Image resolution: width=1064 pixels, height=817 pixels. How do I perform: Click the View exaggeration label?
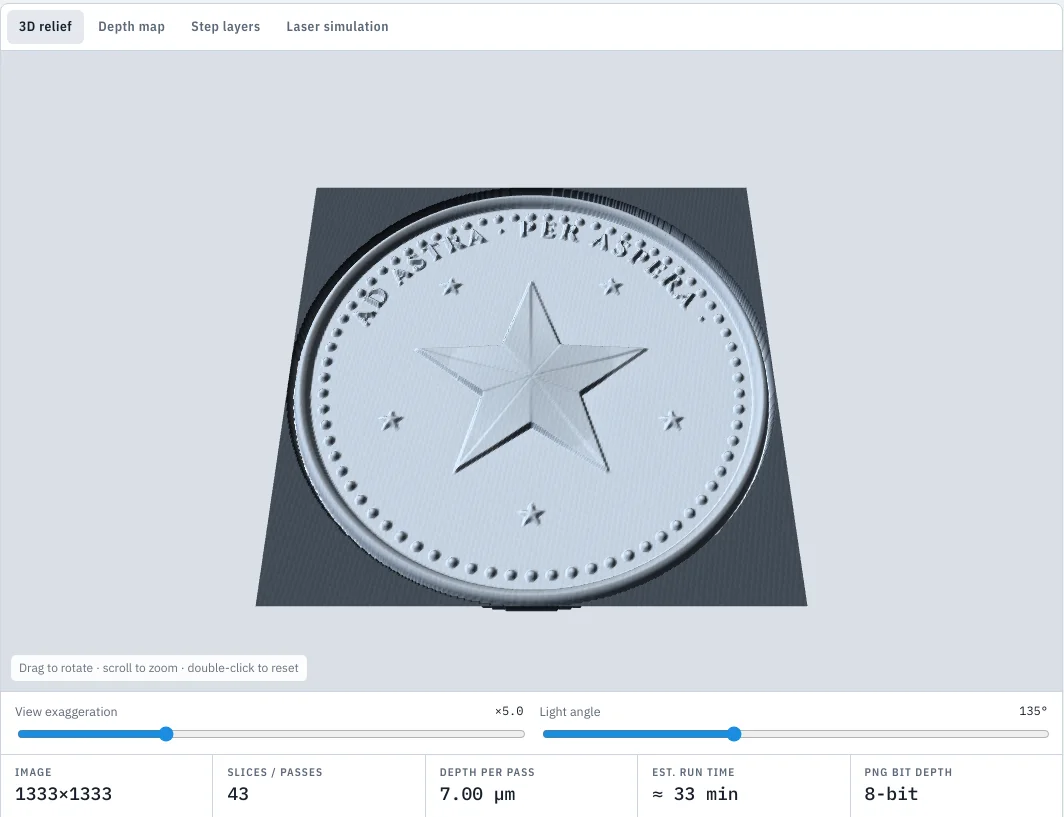point(66,712)
